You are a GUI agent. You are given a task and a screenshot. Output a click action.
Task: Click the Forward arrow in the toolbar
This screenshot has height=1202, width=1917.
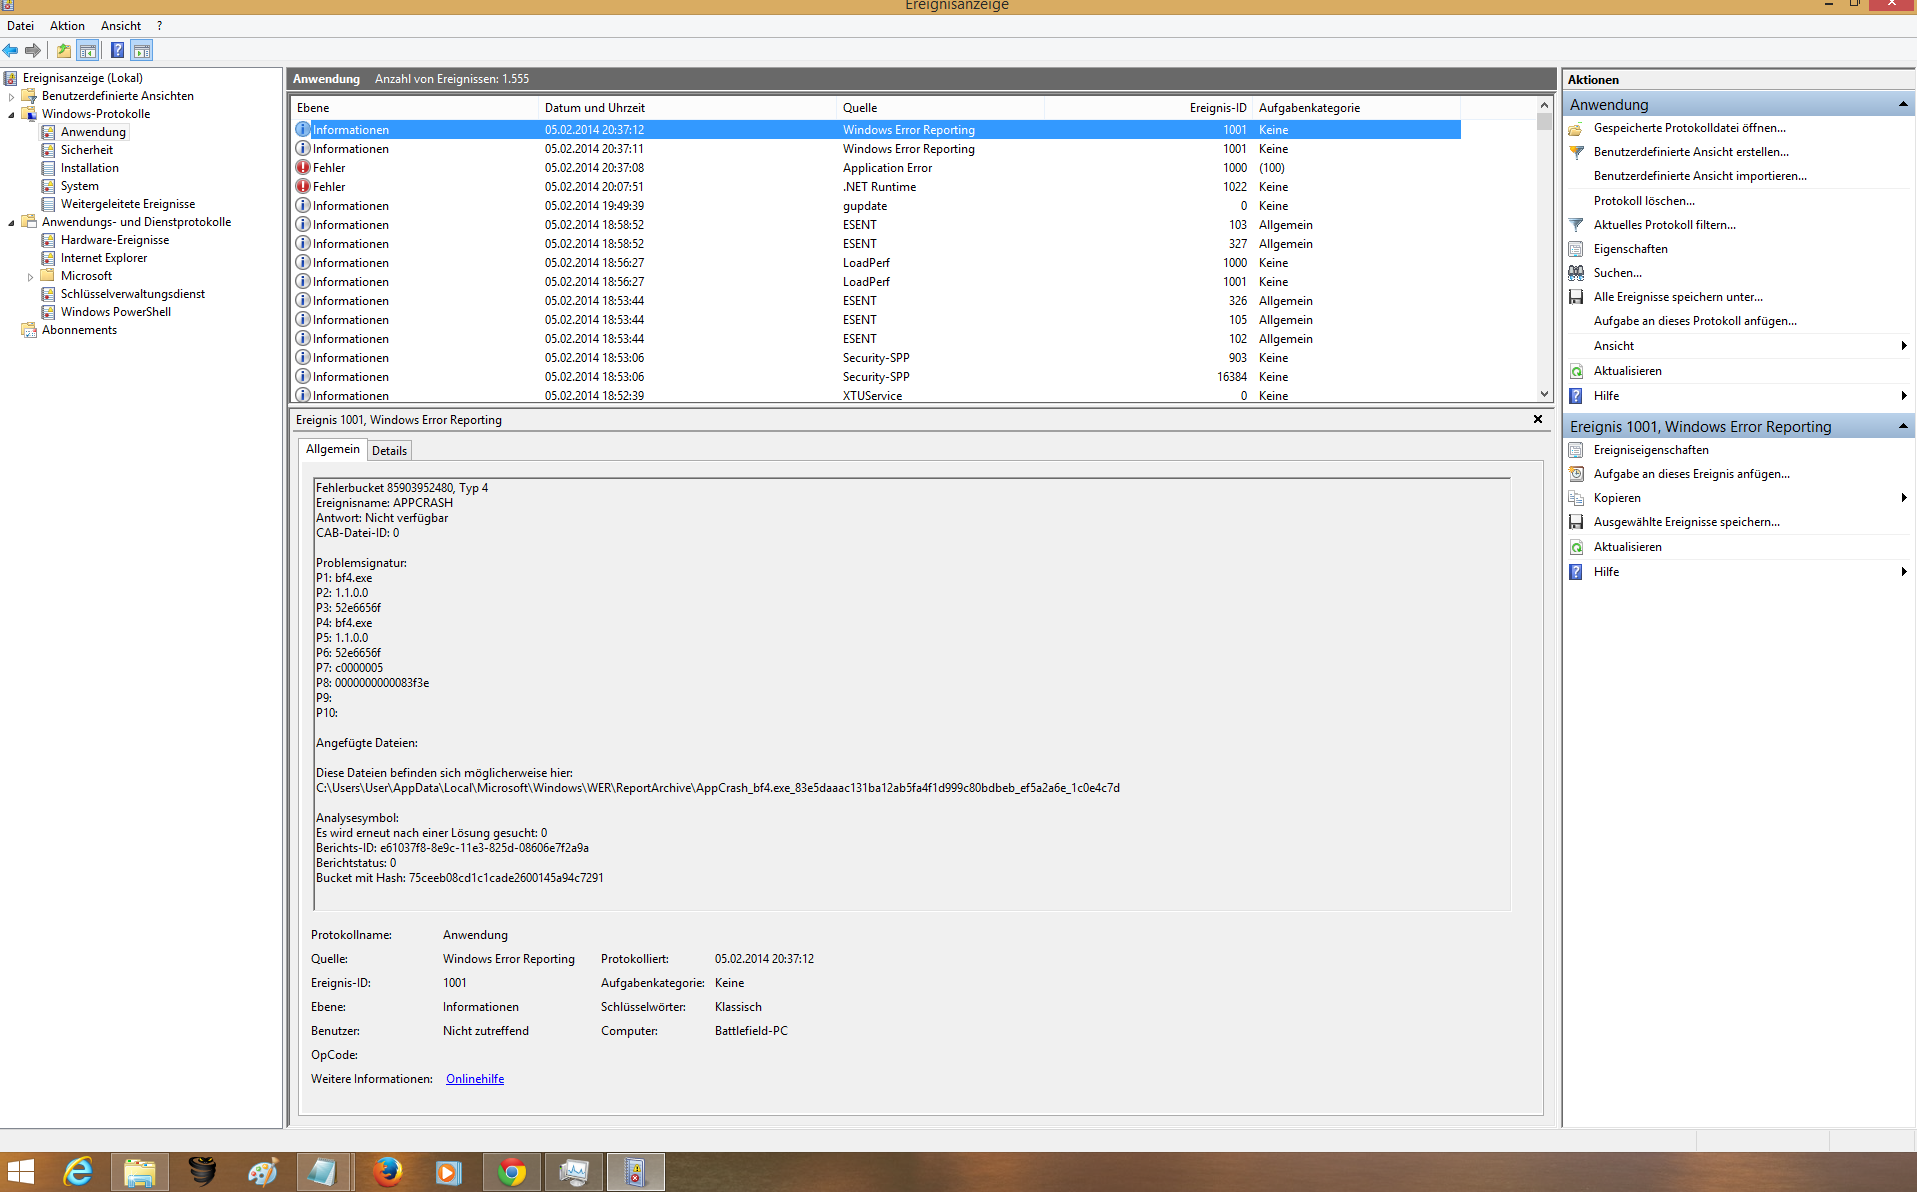33,50
